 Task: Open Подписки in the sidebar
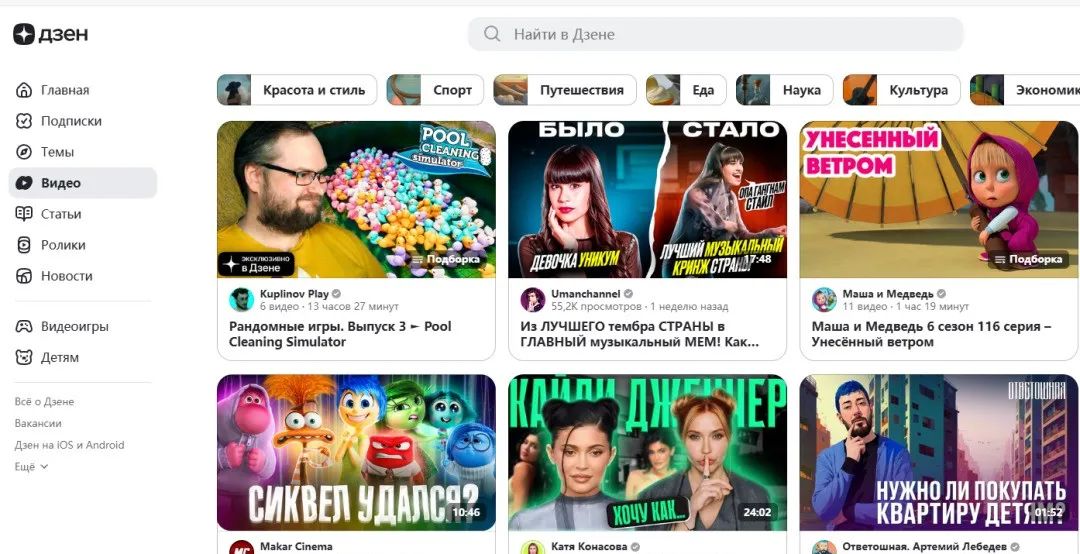tap(83, 121)
